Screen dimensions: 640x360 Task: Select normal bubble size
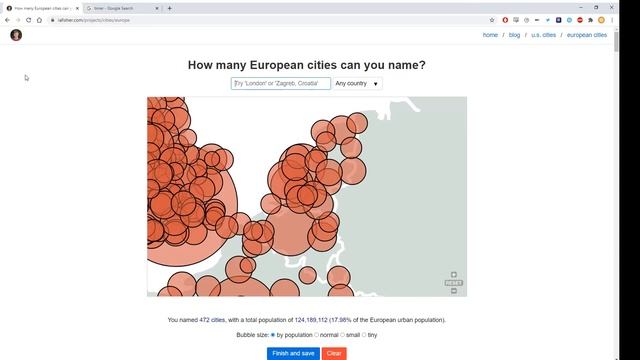tap(316, 335)
